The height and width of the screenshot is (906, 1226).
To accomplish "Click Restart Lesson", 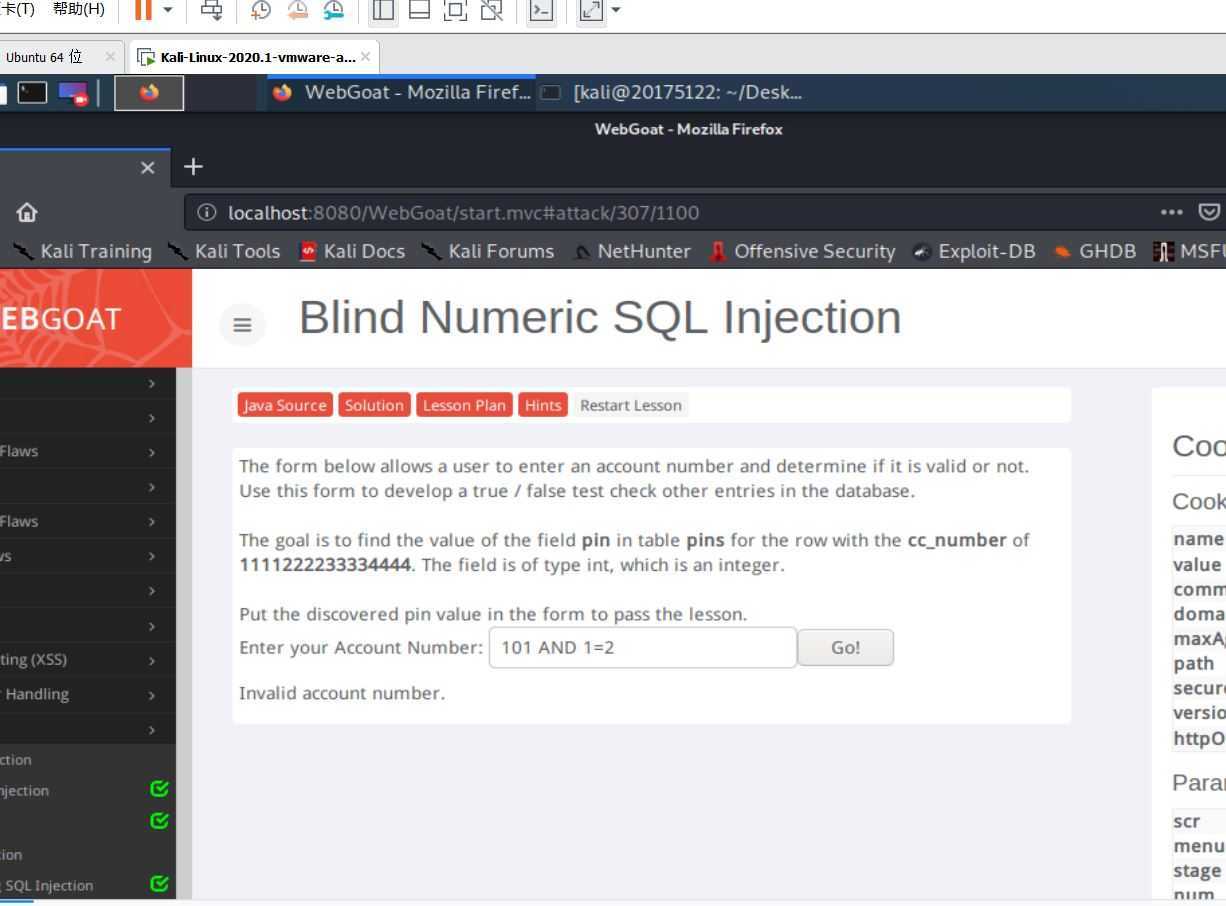I will 631,405.
